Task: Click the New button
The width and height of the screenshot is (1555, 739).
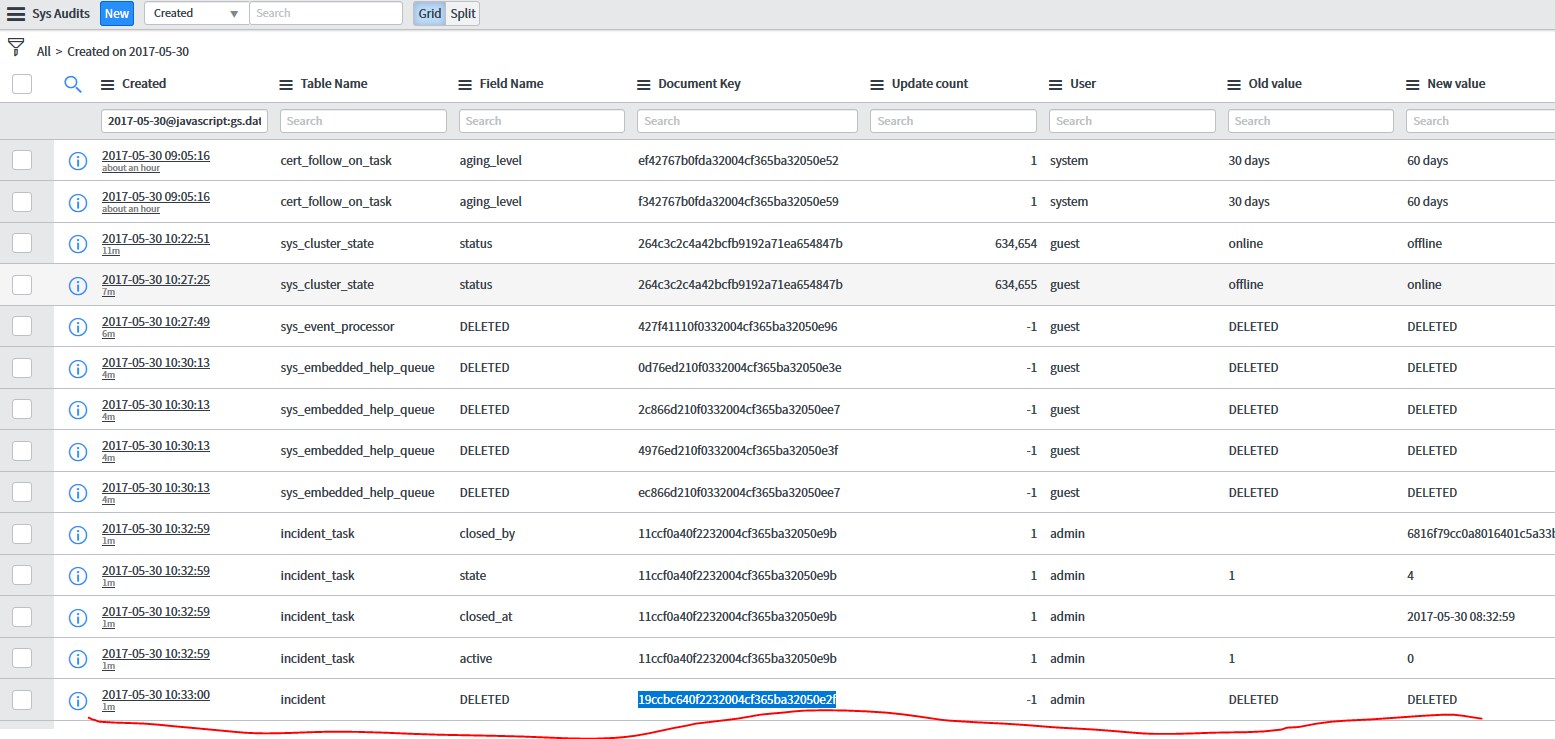Action: pyautogui.click(x=116, y=14)
